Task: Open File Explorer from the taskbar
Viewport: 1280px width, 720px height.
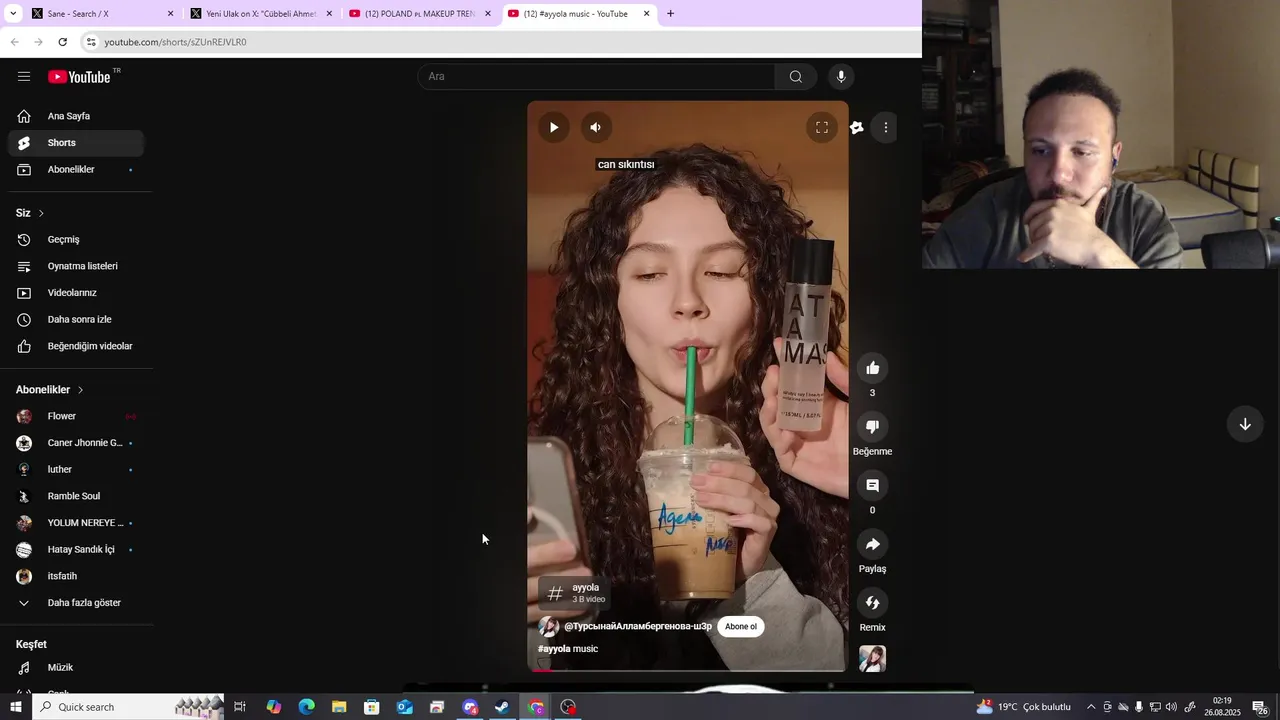Action: click(339, 707)
